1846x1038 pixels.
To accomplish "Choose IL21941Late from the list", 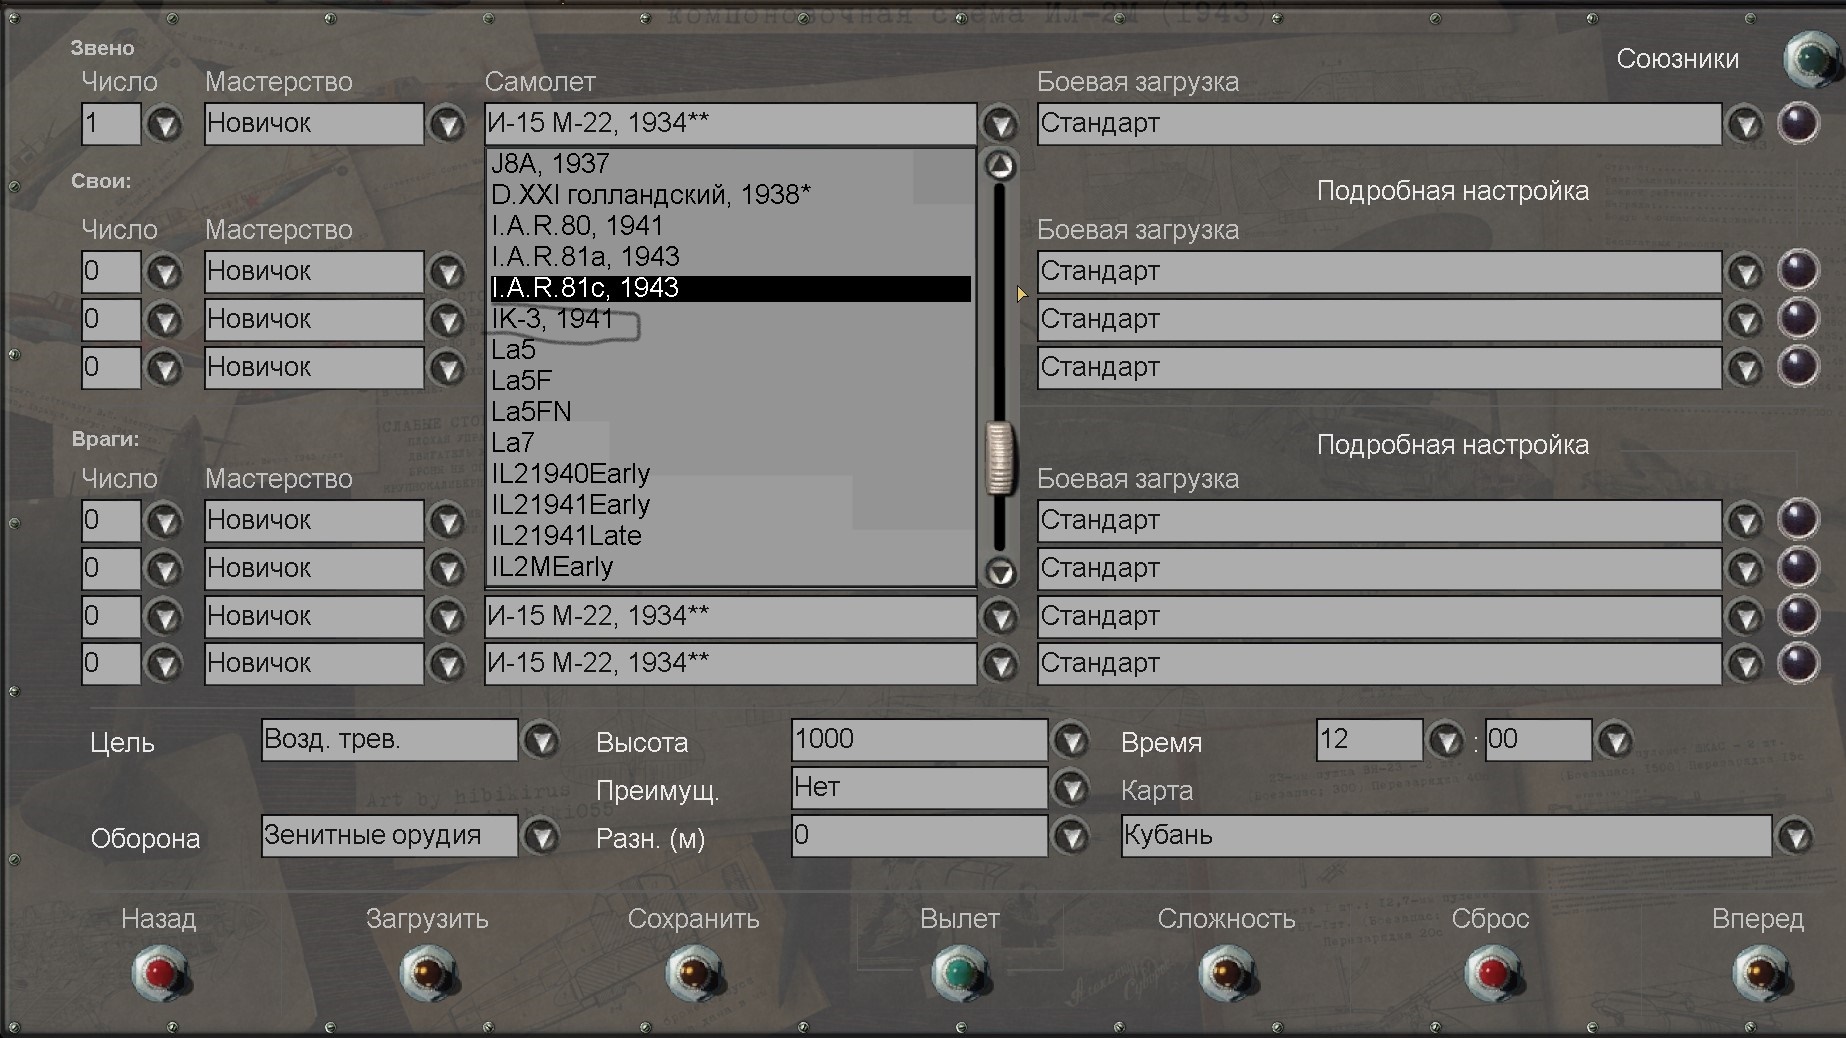I will (x=731, y=536).
